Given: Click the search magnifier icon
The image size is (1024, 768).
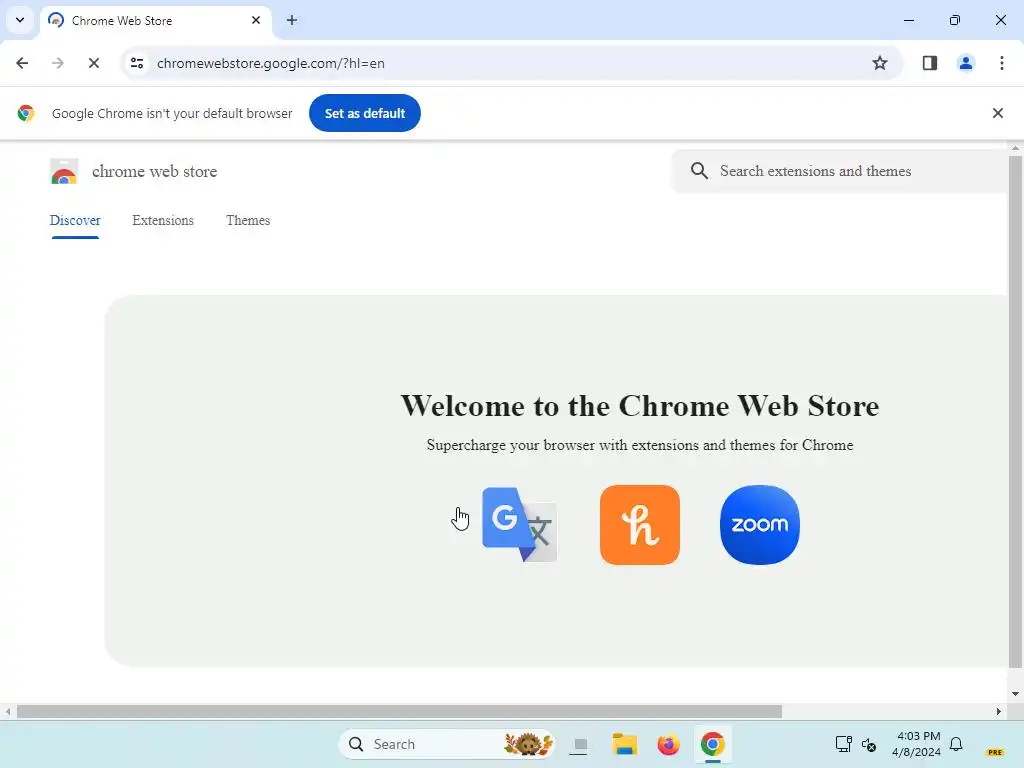Looking at the screenshot, I should click(x=699, y=171).
